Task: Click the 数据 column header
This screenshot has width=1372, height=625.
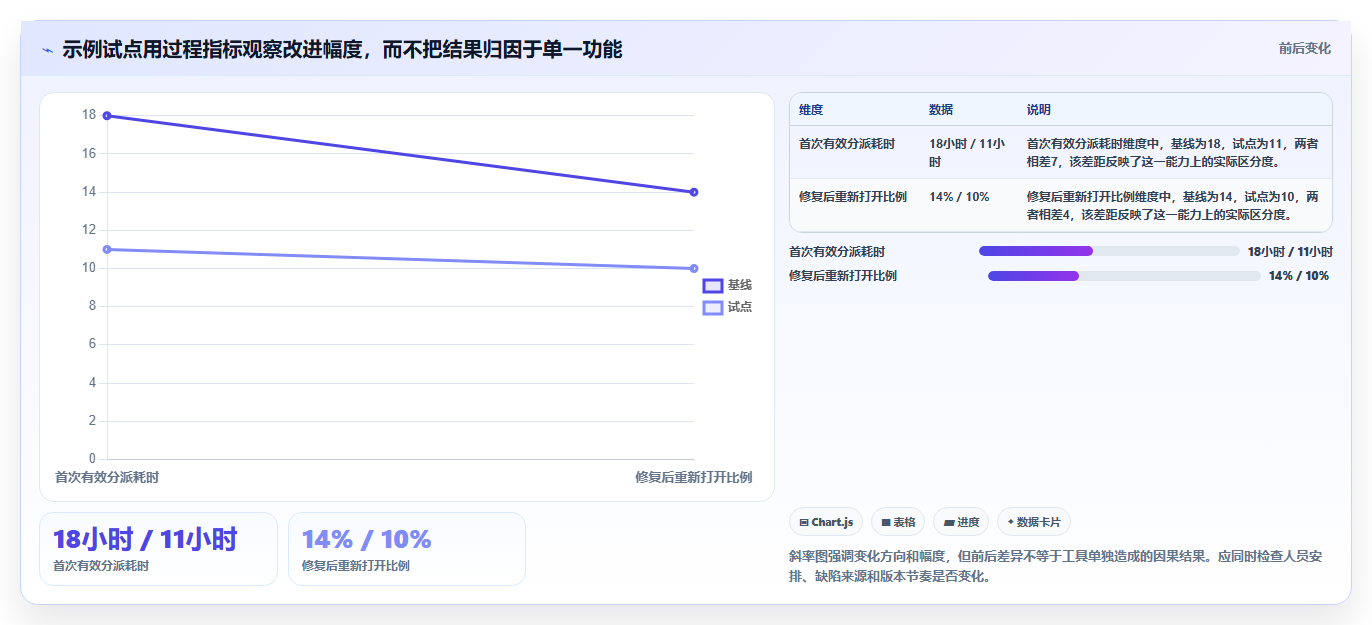Action: click(941, 109)
